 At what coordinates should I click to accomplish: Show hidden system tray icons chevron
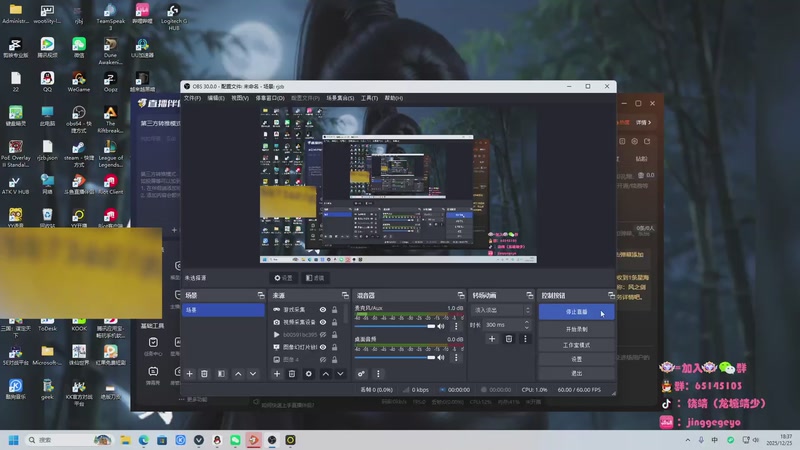(x=688, y=440)
